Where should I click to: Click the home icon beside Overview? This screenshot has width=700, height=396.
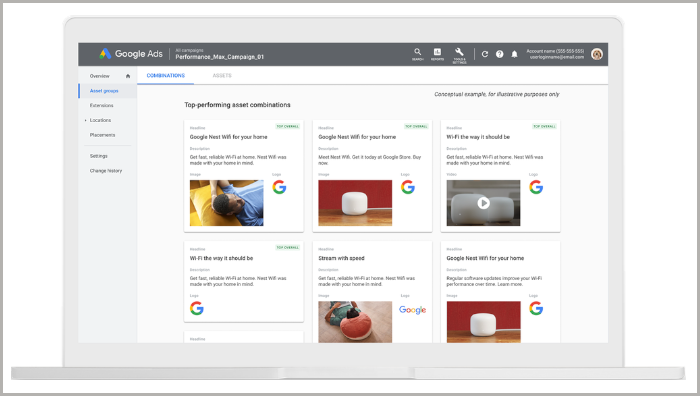coord(128,76)
